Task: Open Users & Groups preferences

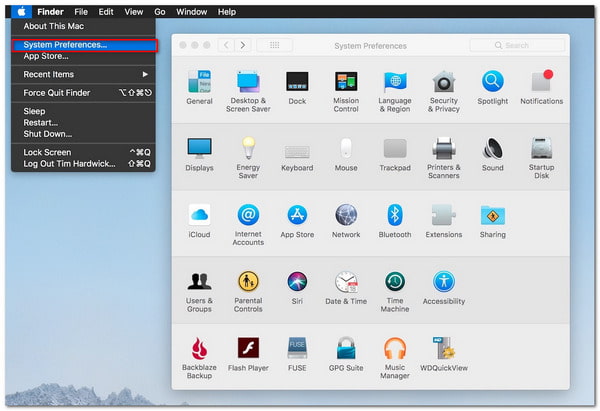Action: (199, 291)
